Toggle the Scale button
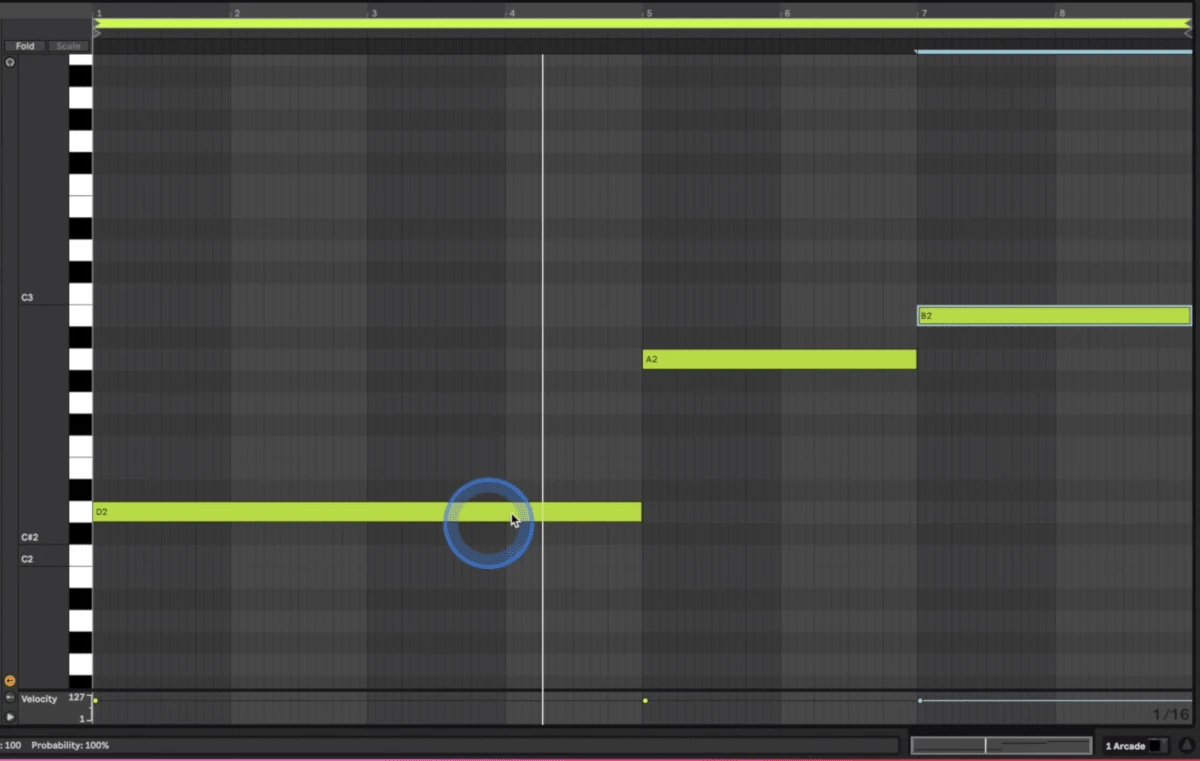Viewport: 1200px width, 761px height. click(68, 46)
